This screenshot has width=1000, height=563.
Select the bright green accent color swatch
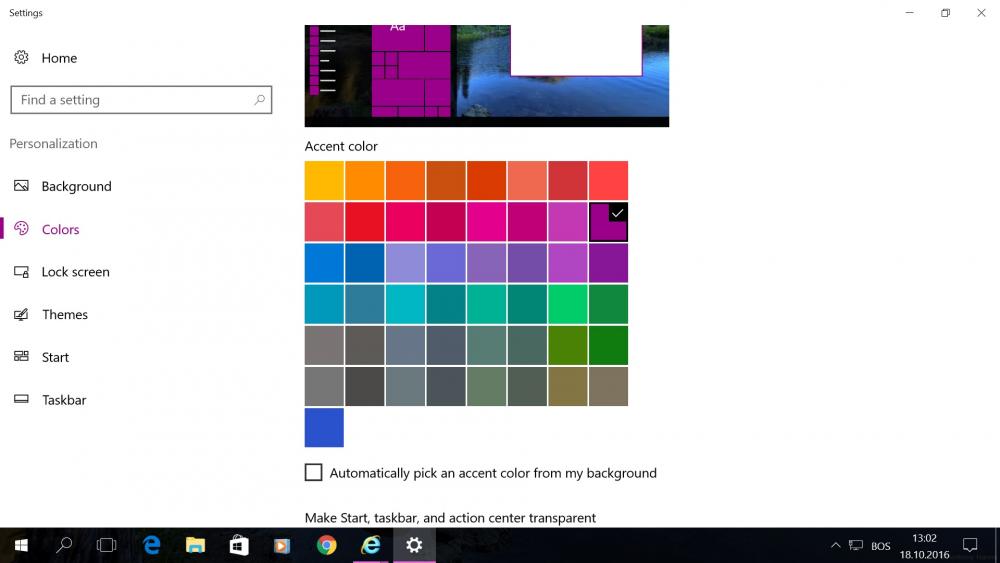coord(567,304)
